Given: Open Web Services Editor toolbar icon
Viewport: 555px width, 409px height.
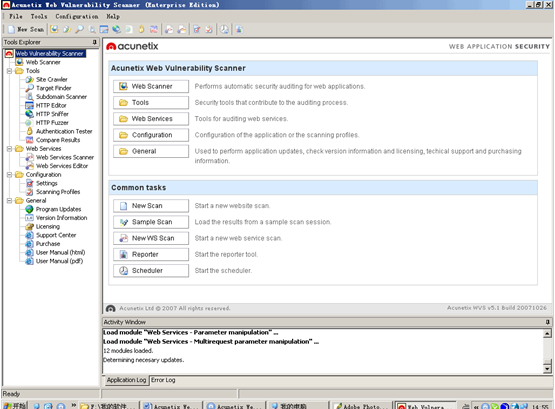Looking at the screenshot, I should click(x=182, y=29).
